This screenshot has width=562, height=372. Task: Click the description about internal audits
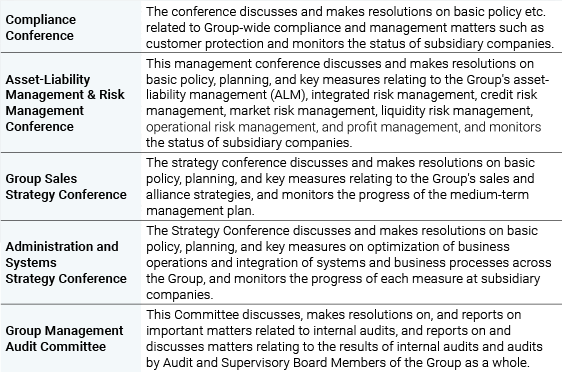[x=344, y=339]
